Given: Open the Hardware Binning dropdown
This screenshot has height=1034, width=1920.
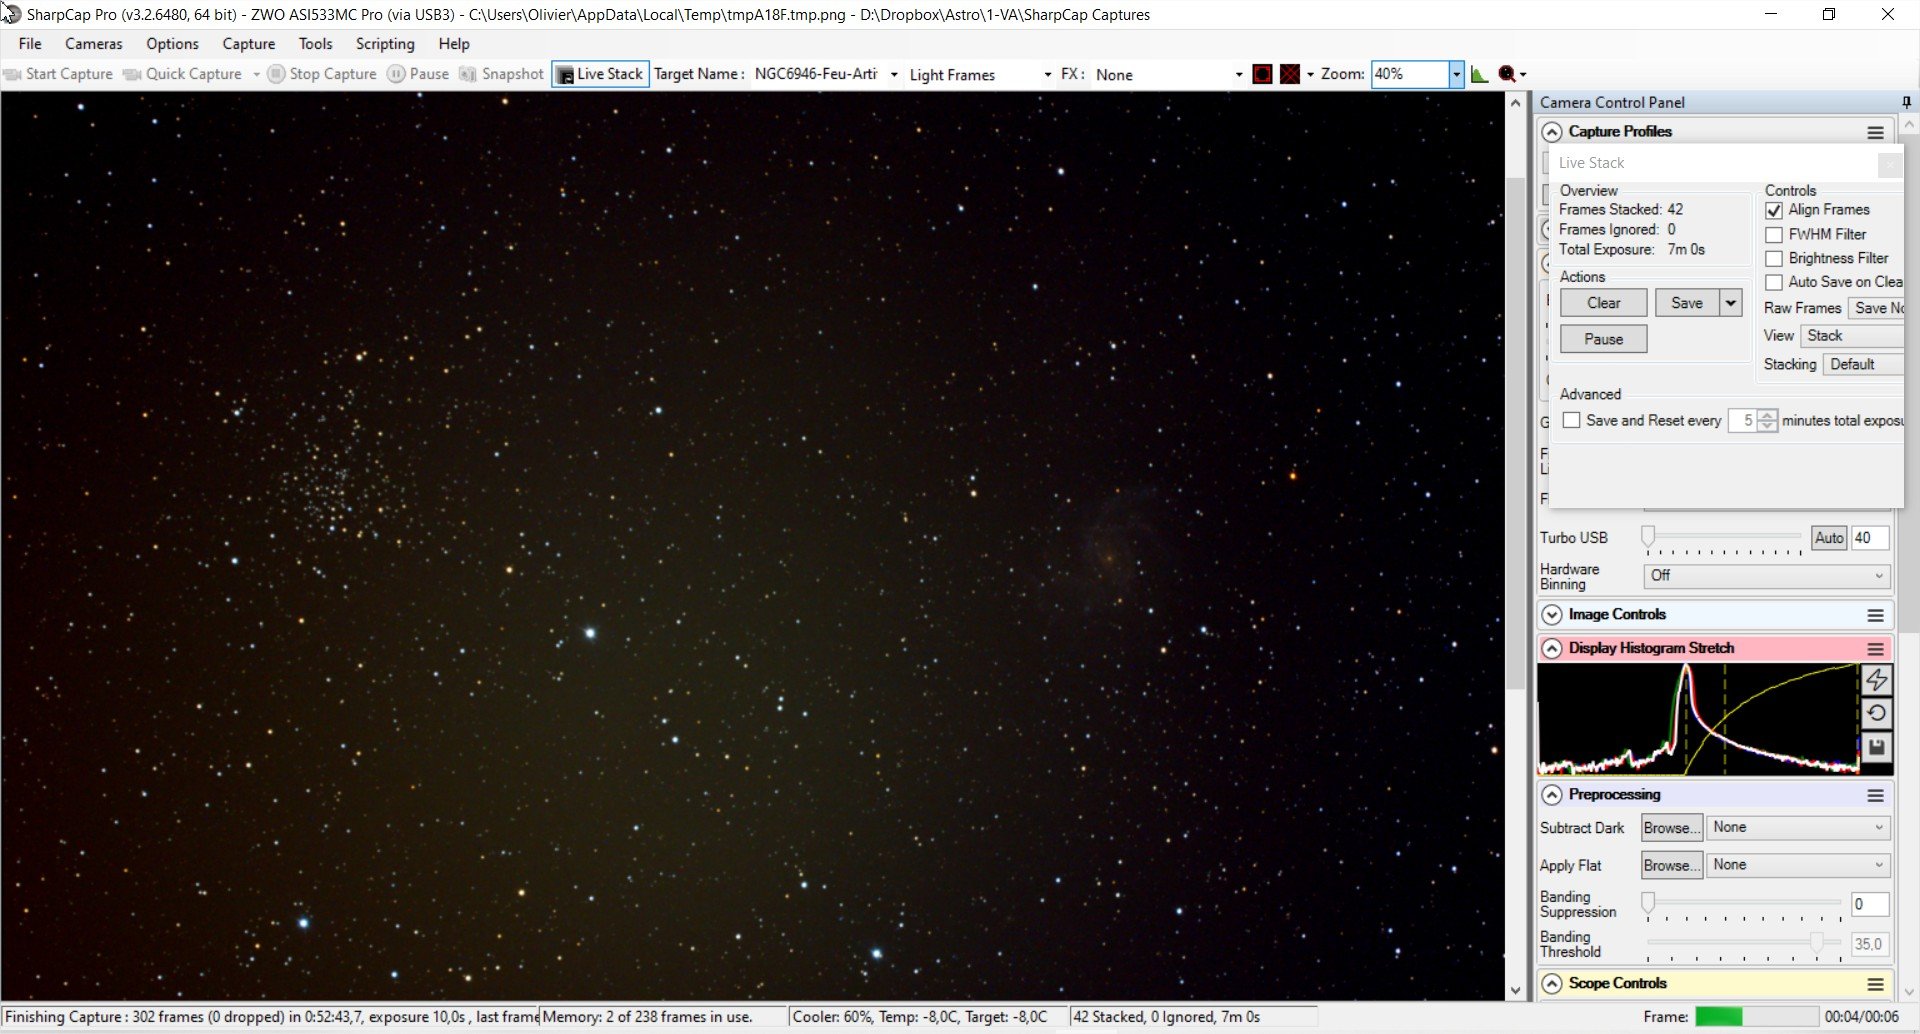Looking at the screenshot, I should point(1766,576).
